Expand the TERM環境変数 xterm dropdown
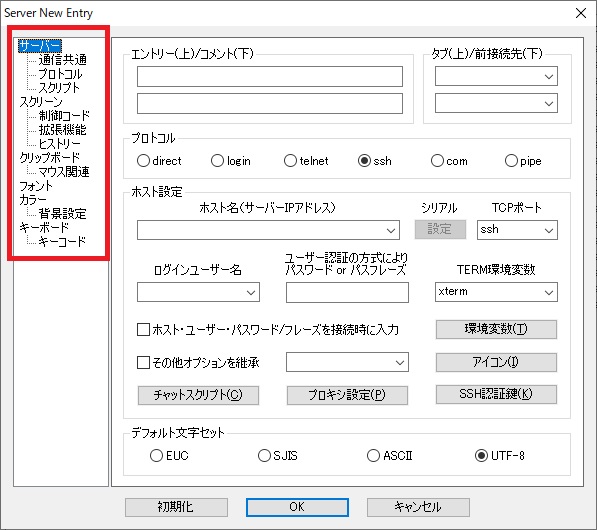 tap(496, 292)
